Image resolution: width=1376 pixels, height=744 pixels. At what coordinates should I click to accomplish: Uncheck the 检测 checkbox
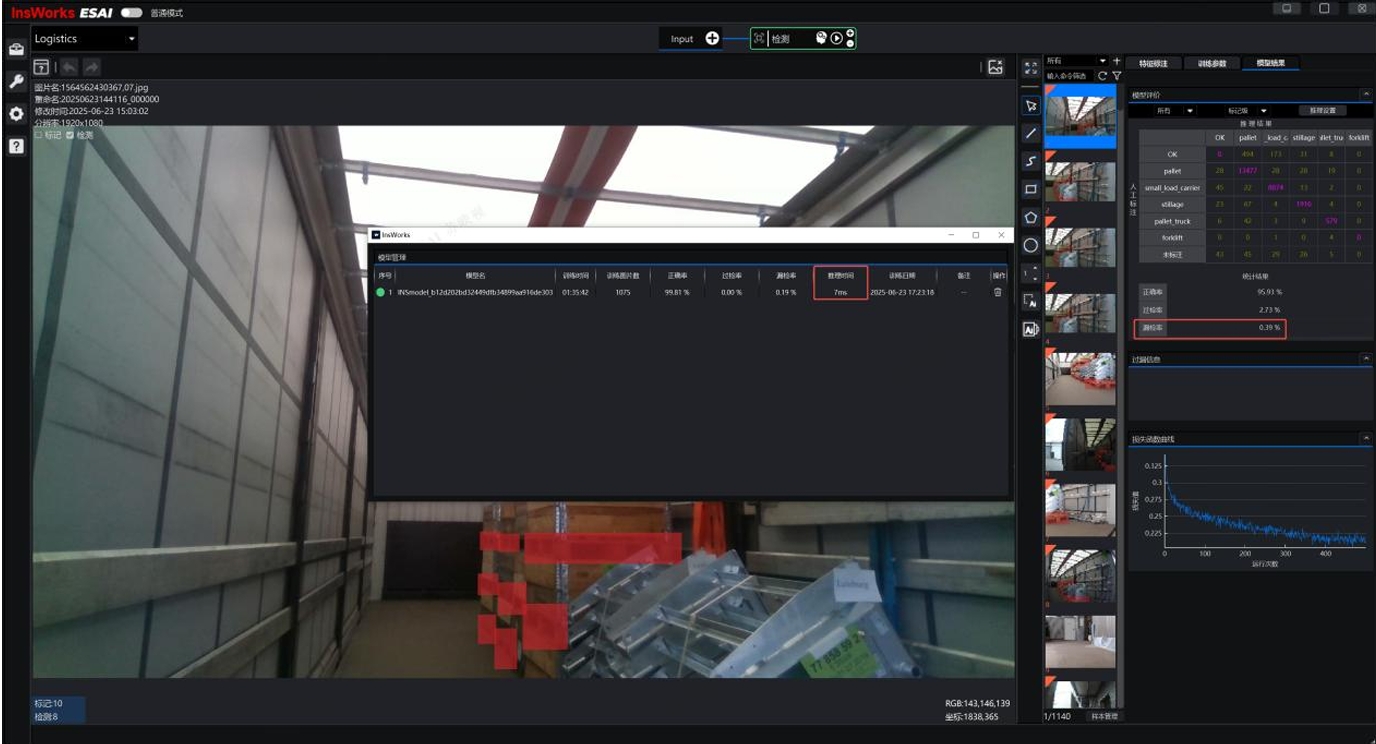tap(70, 135)
